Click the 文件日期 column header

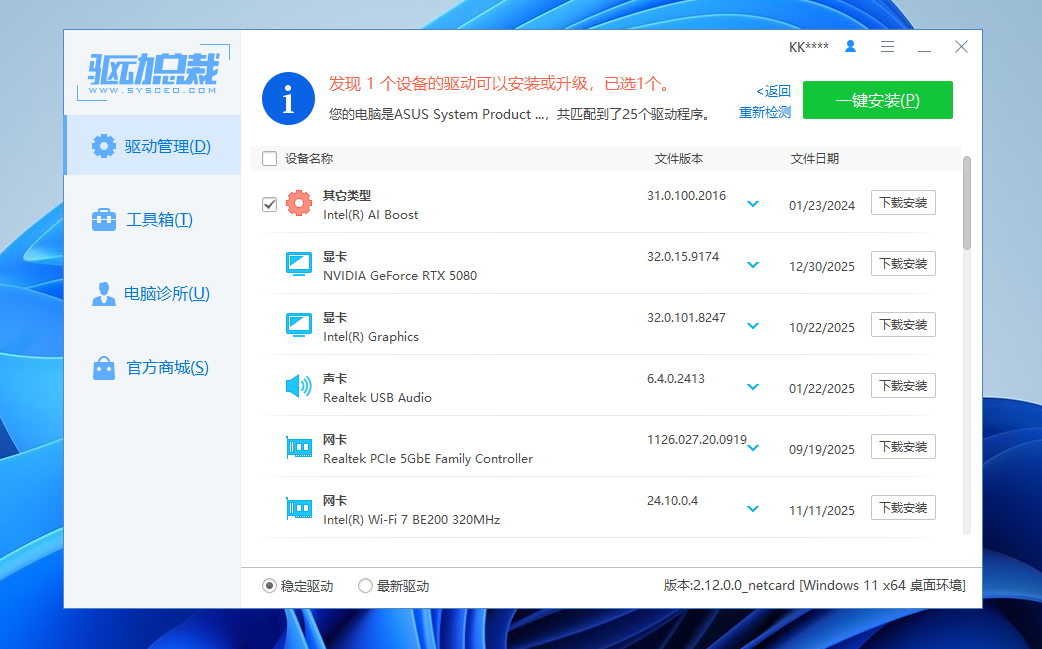click(x=815, y=159)
